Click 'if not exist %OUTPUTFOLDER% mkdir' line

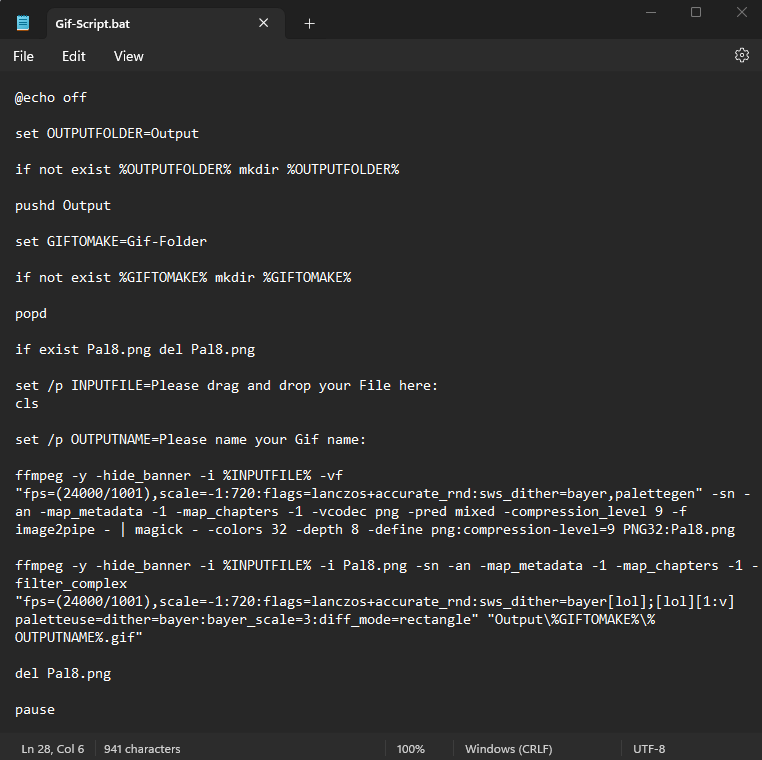[207, 170]
